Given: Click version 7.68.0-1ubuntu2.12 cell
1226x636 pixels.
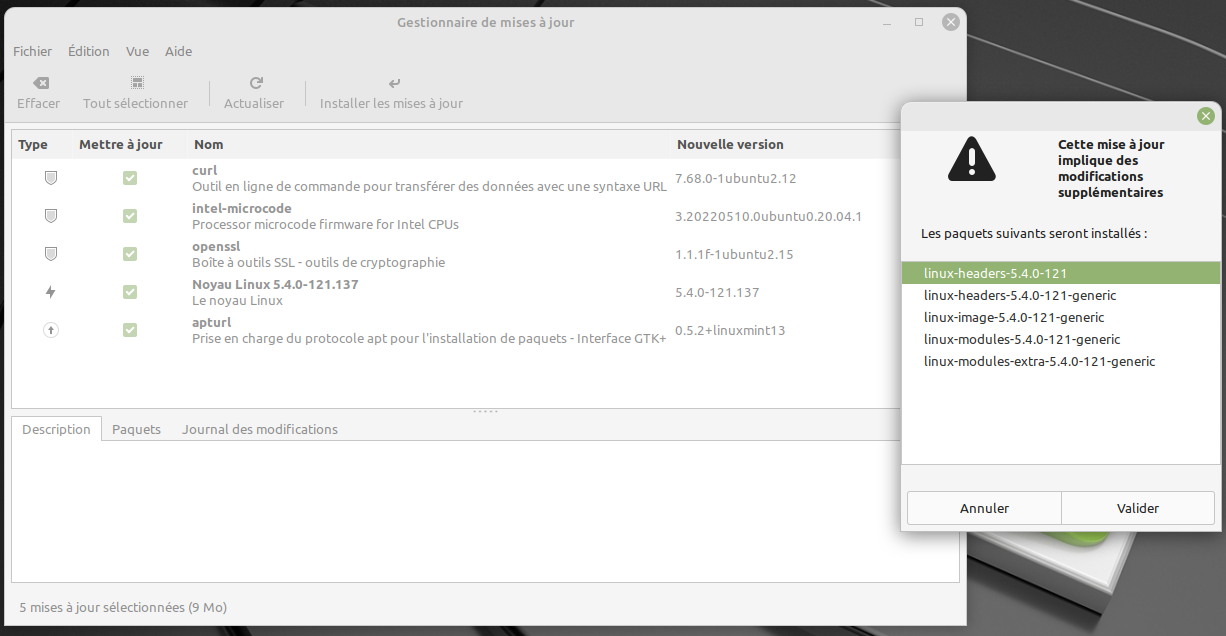Looking at the screenshot, I should [735, 178].
